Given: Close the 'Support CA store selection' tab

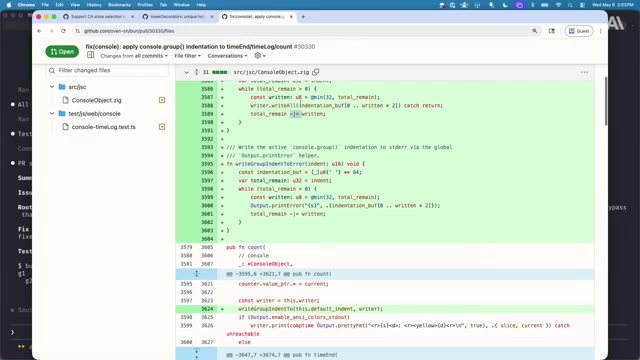Looking at the screenshot, I should point(132,17).
